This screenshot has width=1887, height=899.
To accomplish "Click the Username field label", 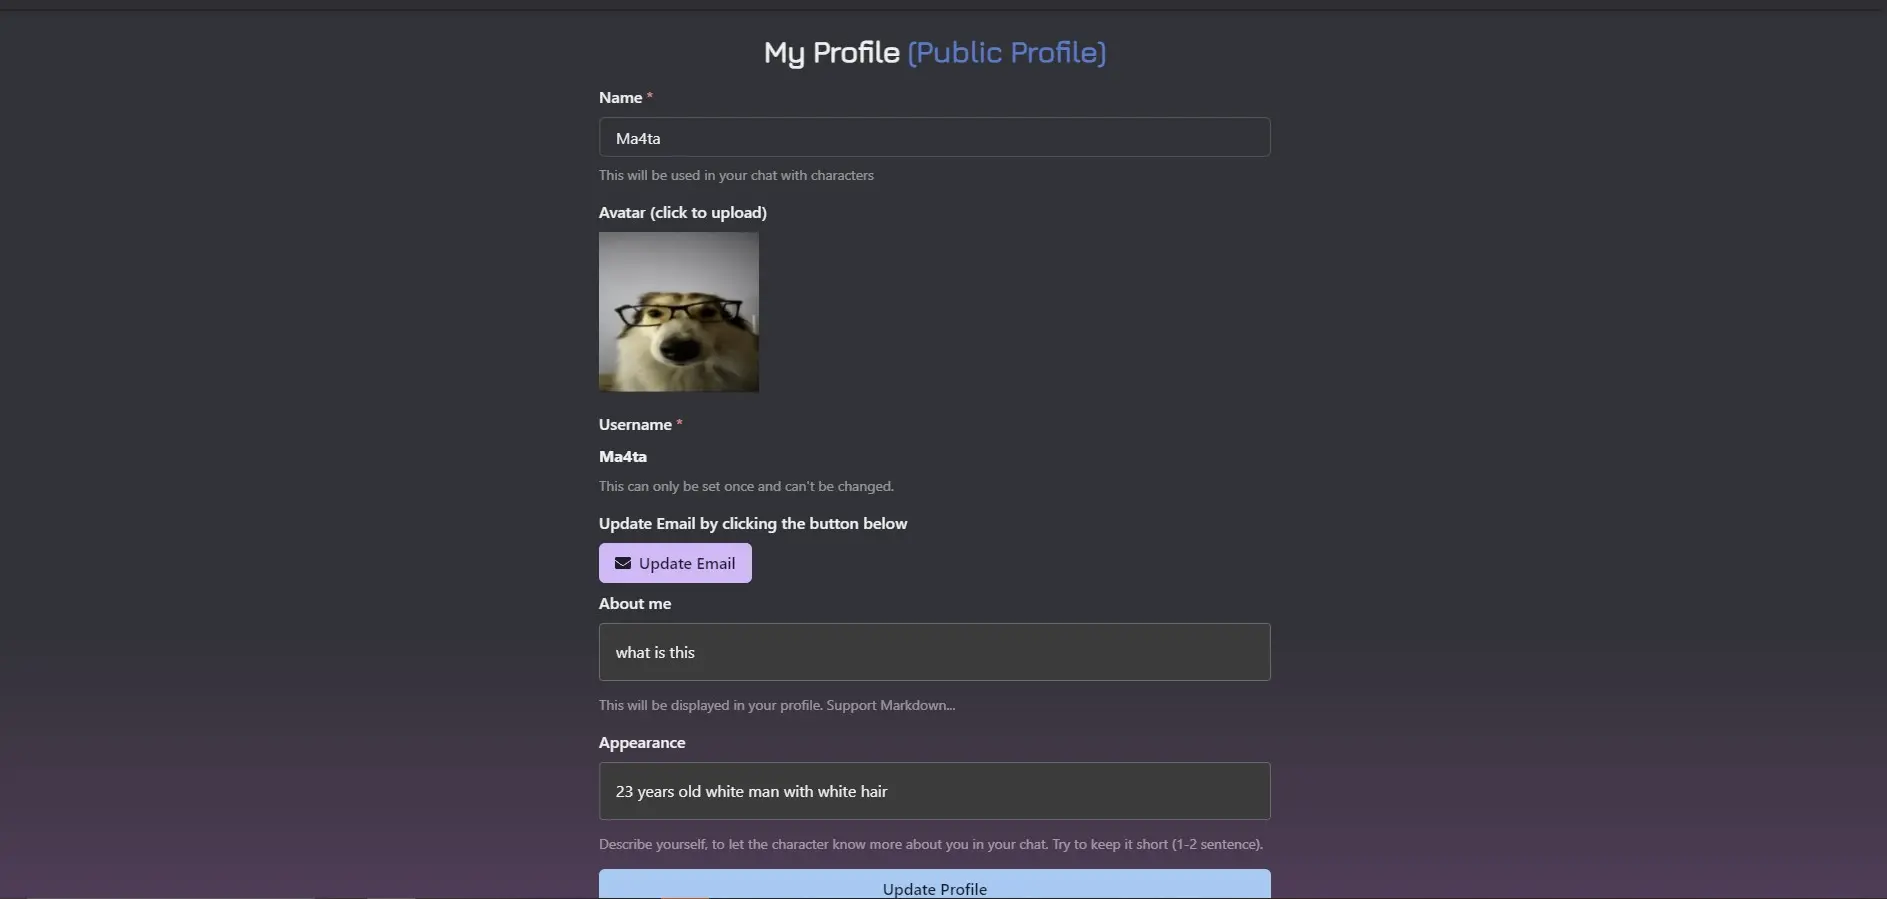I will pos(635,424).
